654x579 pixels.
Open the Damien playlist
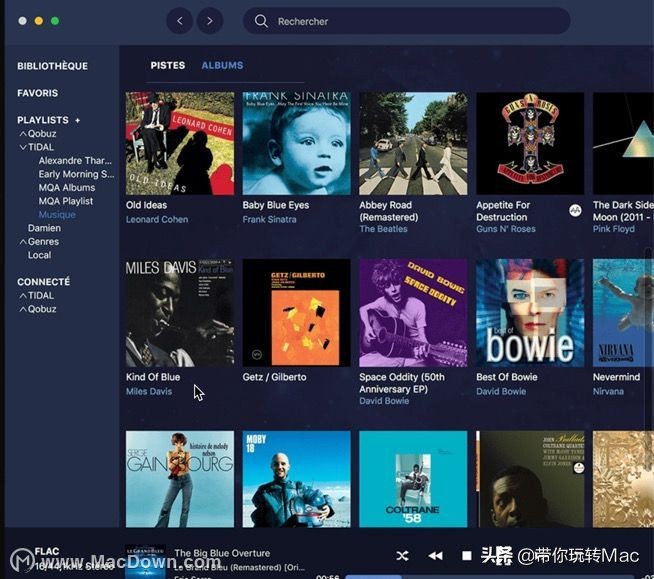tap(44, 228)
